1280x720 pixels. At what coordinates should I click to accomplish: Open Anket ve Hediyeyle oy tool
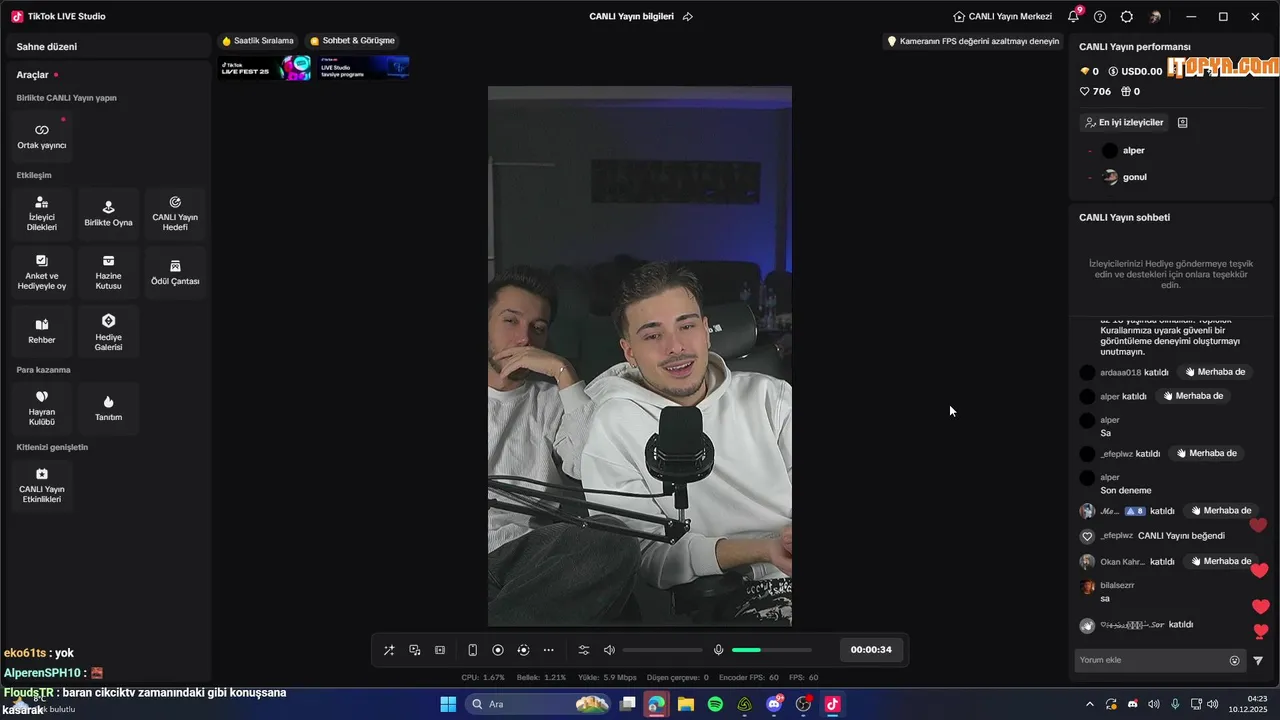click(42, 272)
